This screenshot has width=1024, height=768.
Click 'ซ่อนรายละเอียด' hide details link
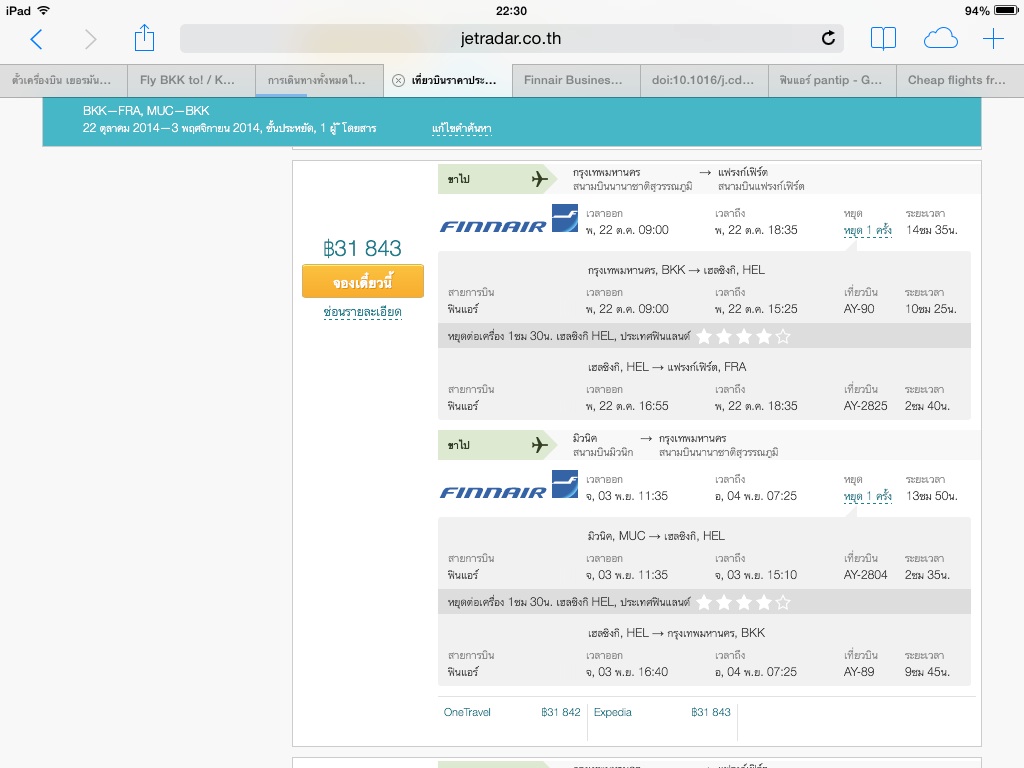tap(362, 312)
